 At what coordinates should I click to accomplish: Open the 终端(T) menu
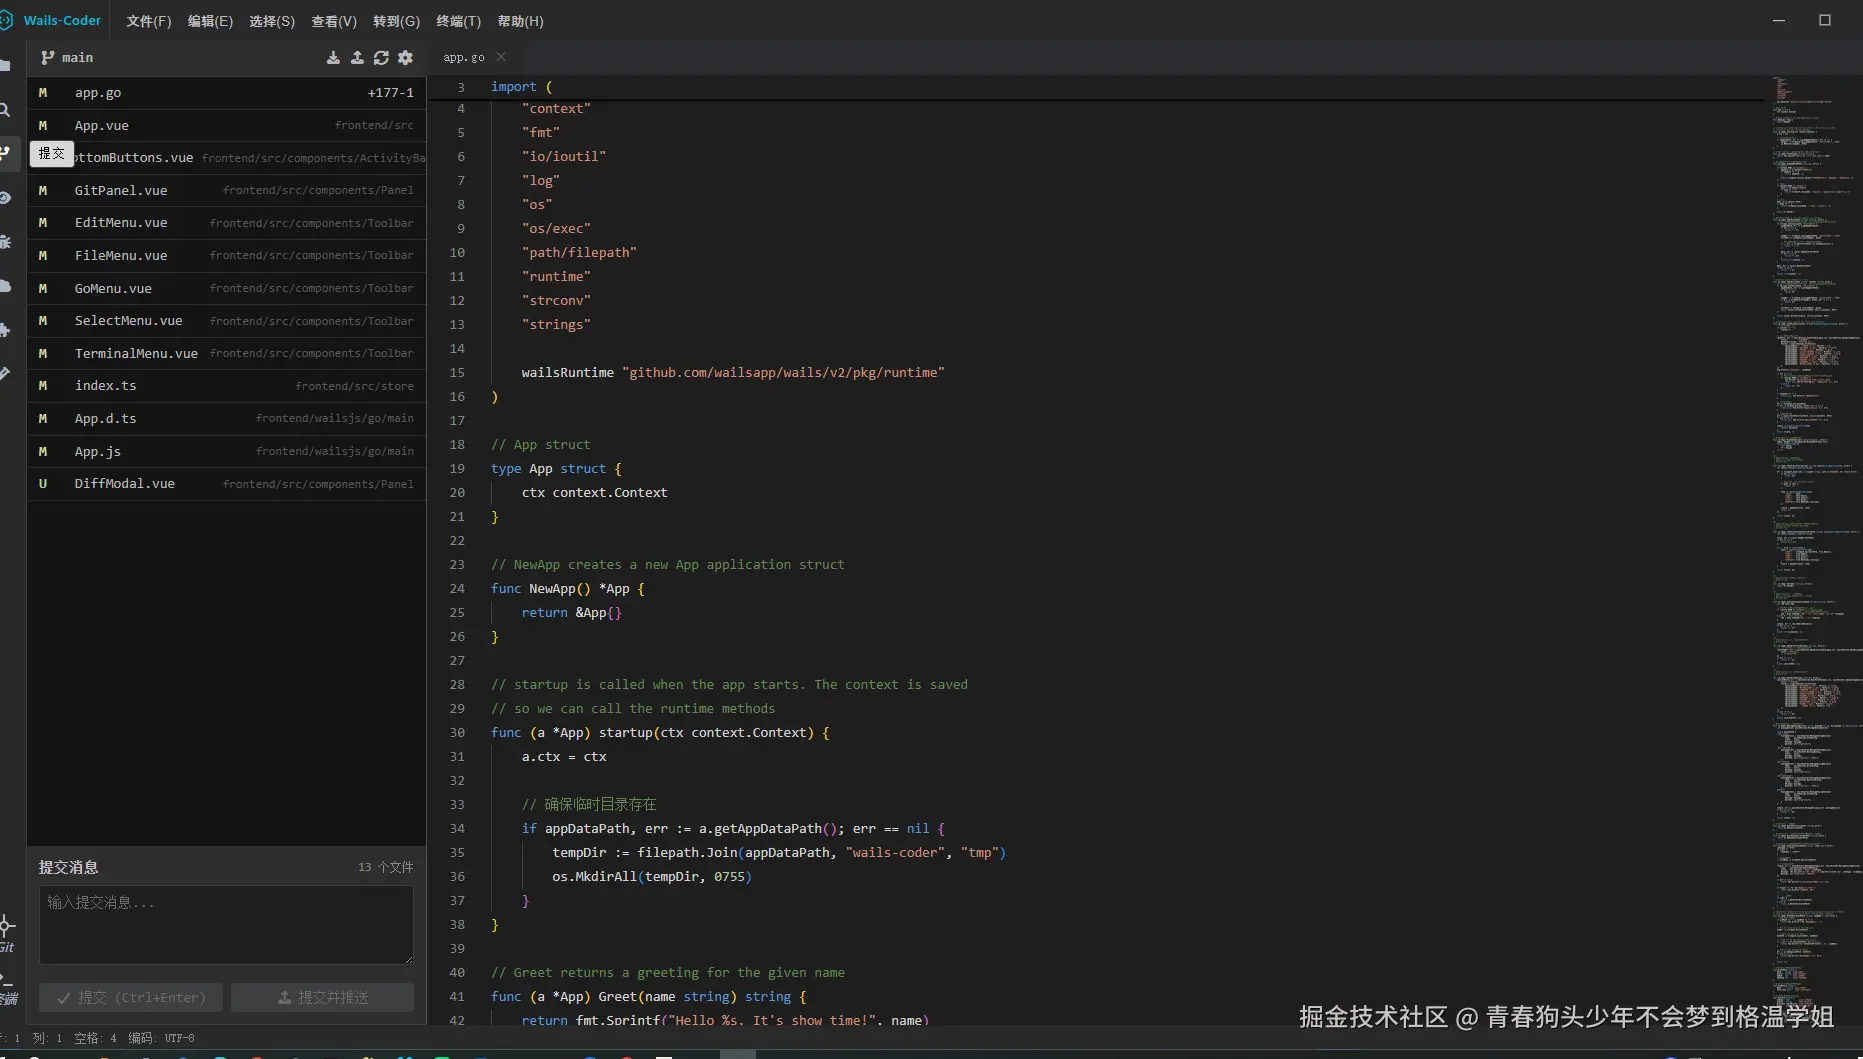coord(458,21)
